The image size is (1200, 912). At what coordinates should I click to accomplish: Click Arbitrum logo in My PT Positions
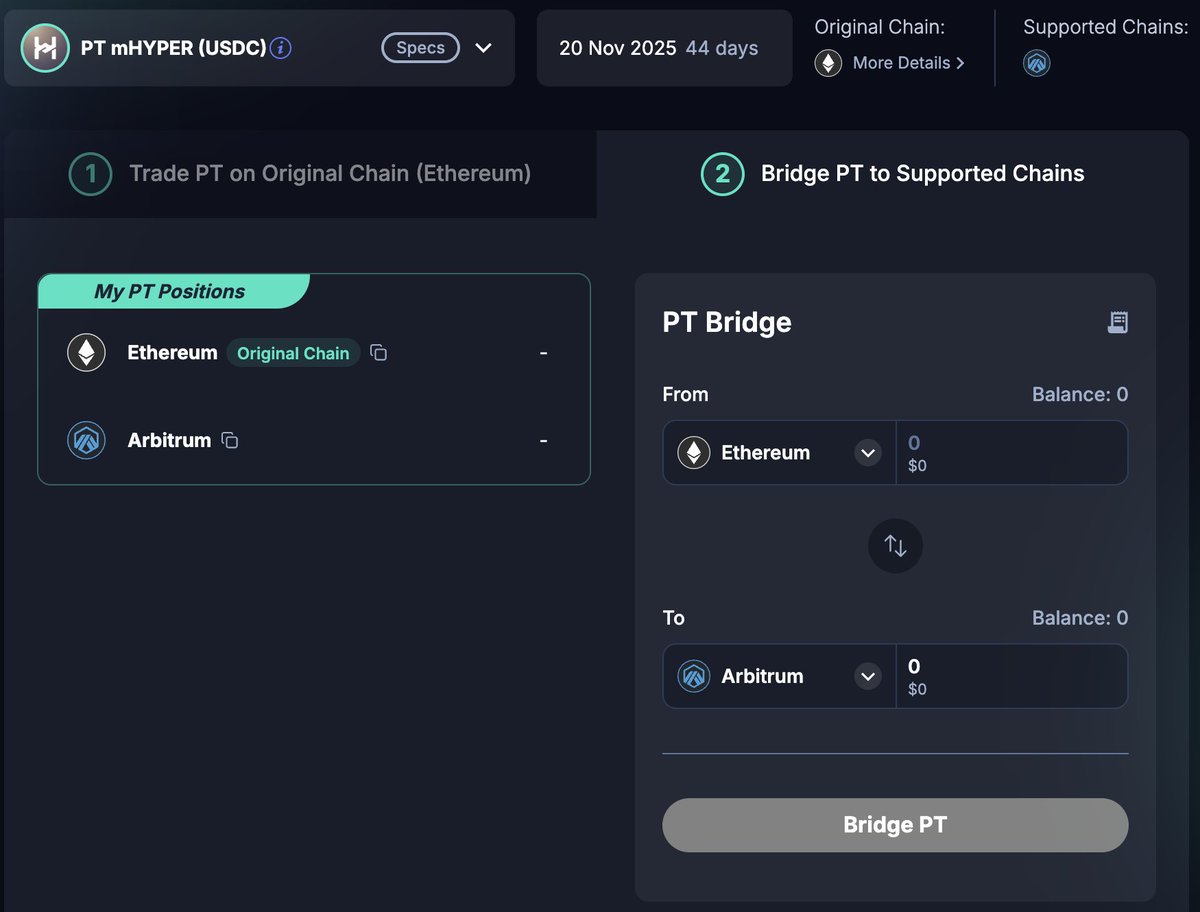point(86,440)
